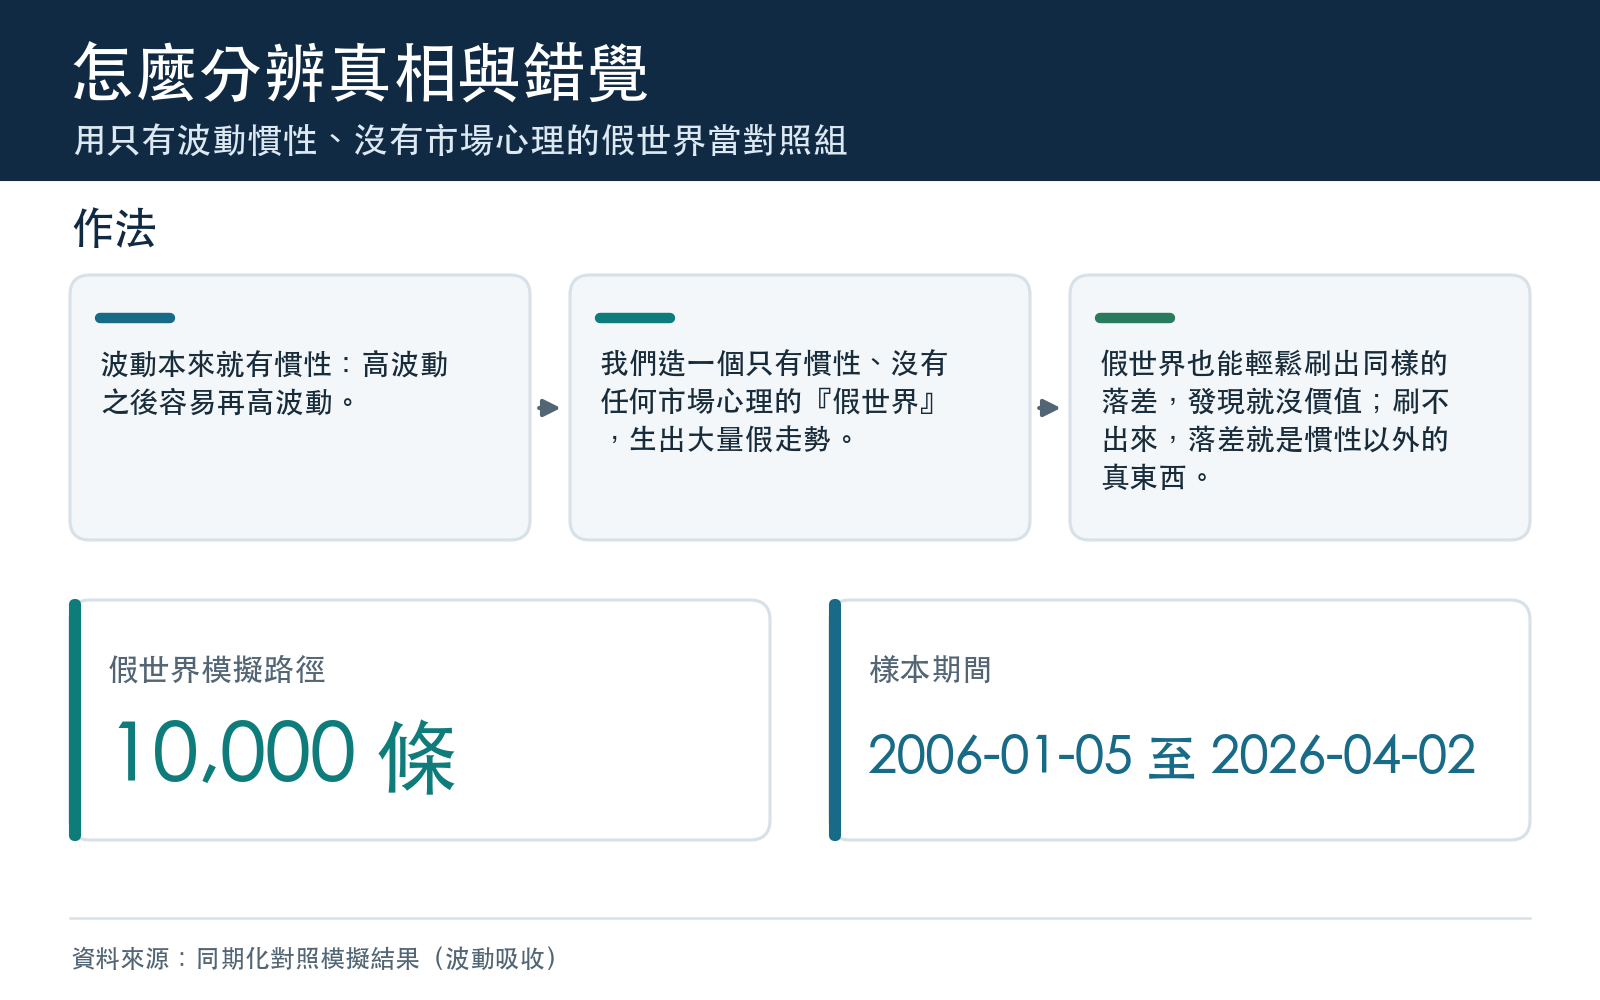Click the subtitle beginning 用只有波動慣性

point(460,140)
